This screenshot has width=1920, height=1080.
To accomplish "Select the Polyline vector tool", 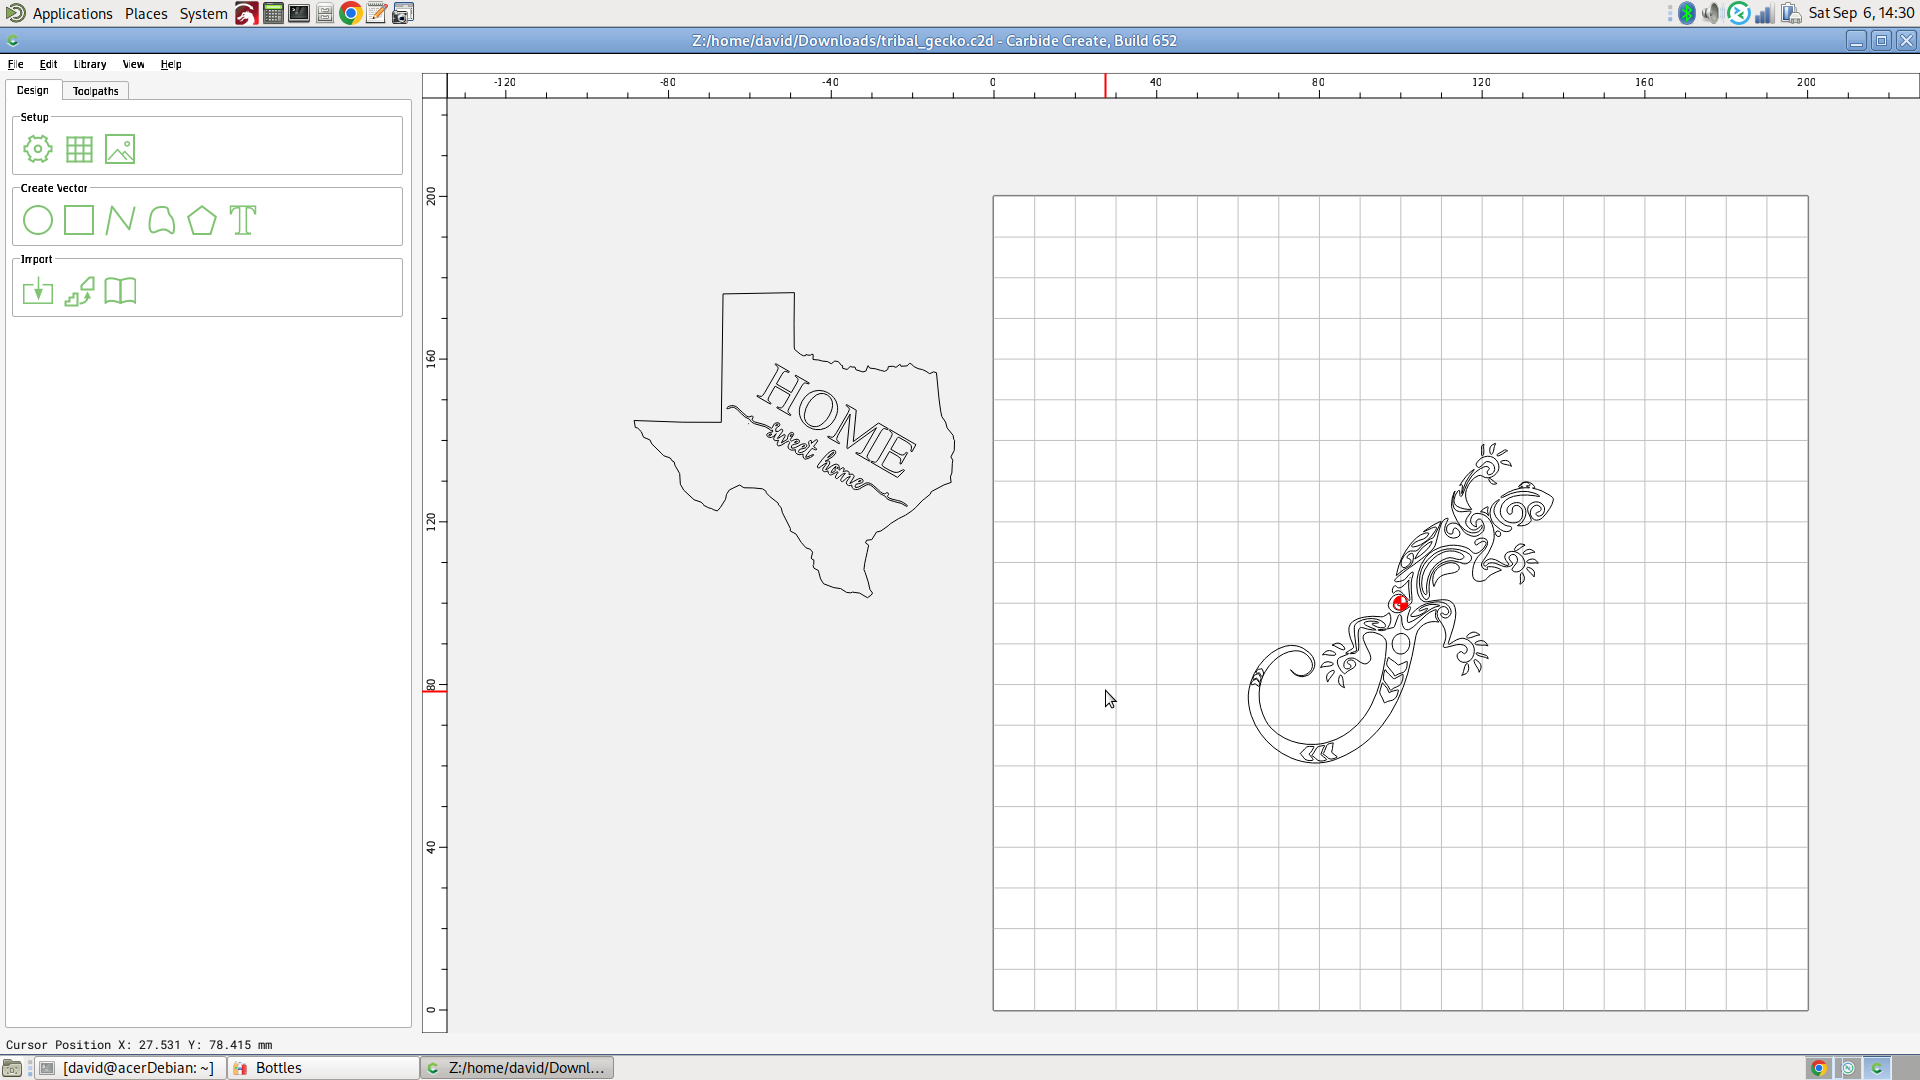I will click(120, 220).
